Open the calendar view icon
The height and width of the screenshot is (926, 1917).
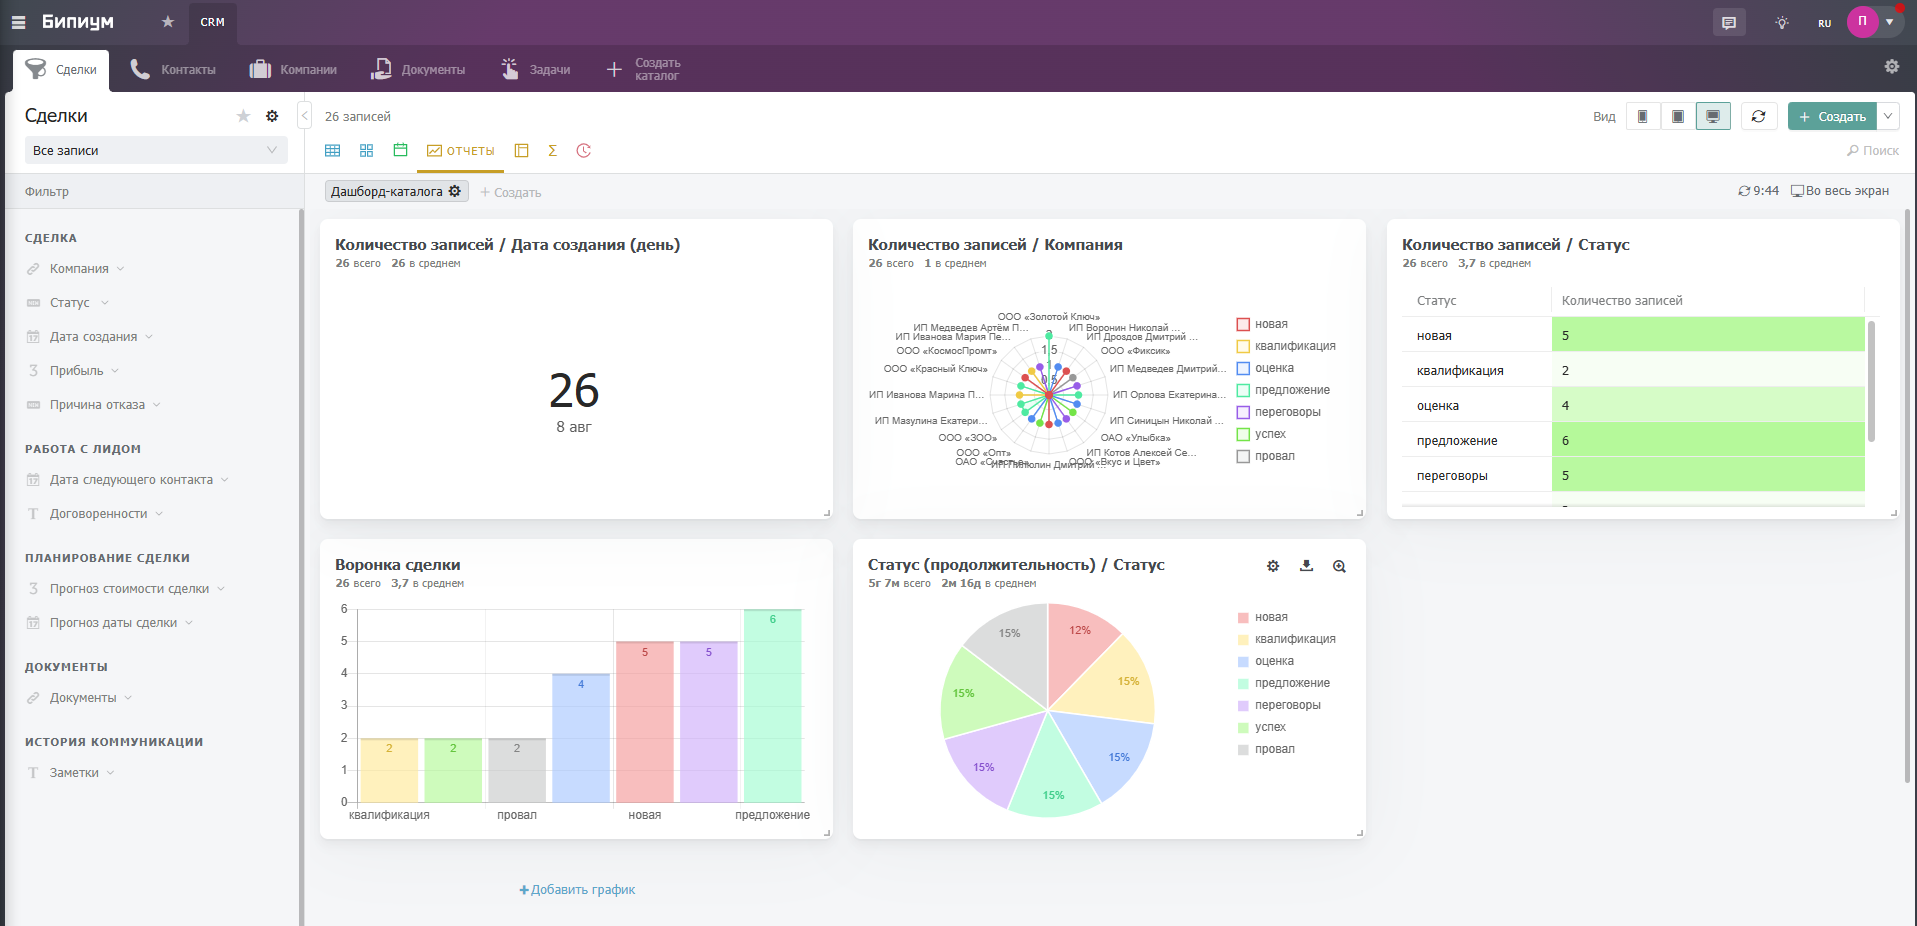point(400,151)
